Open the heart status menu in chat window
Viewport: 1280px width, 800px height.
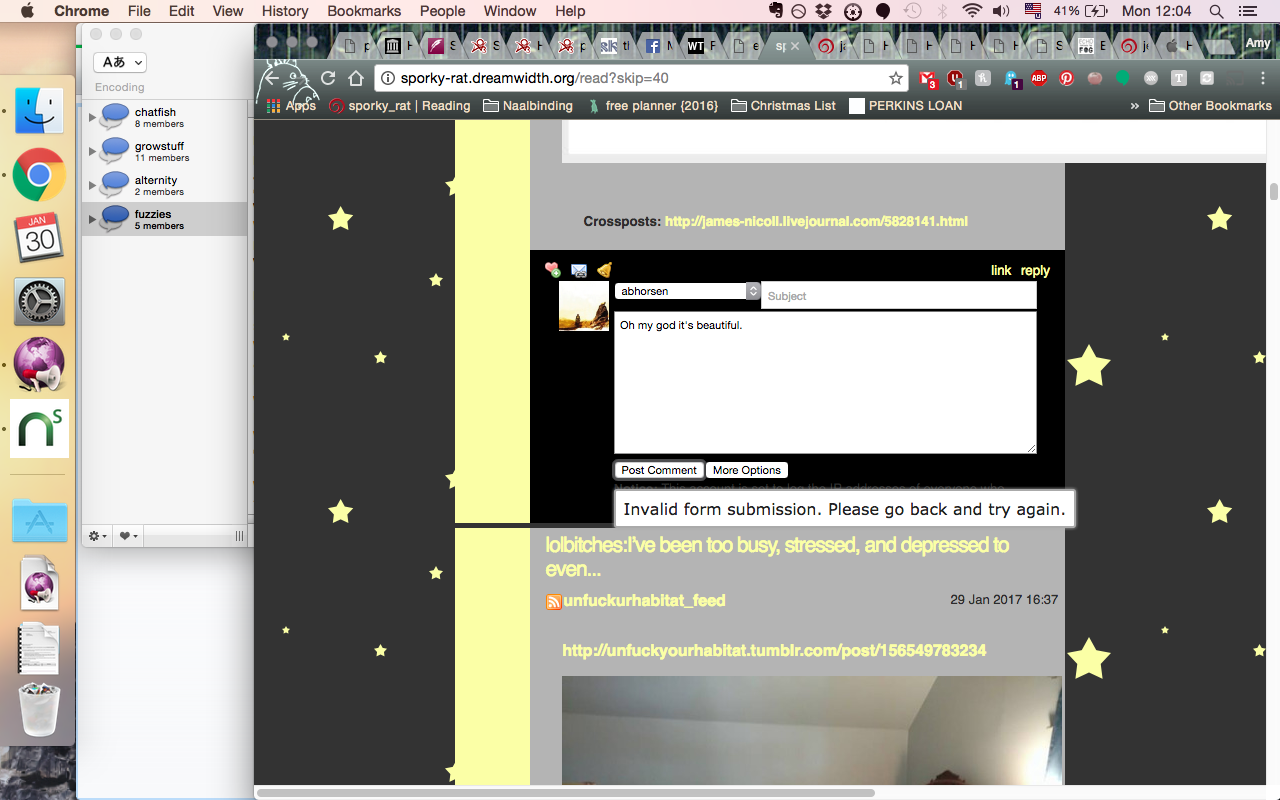(x=129, y=536)
